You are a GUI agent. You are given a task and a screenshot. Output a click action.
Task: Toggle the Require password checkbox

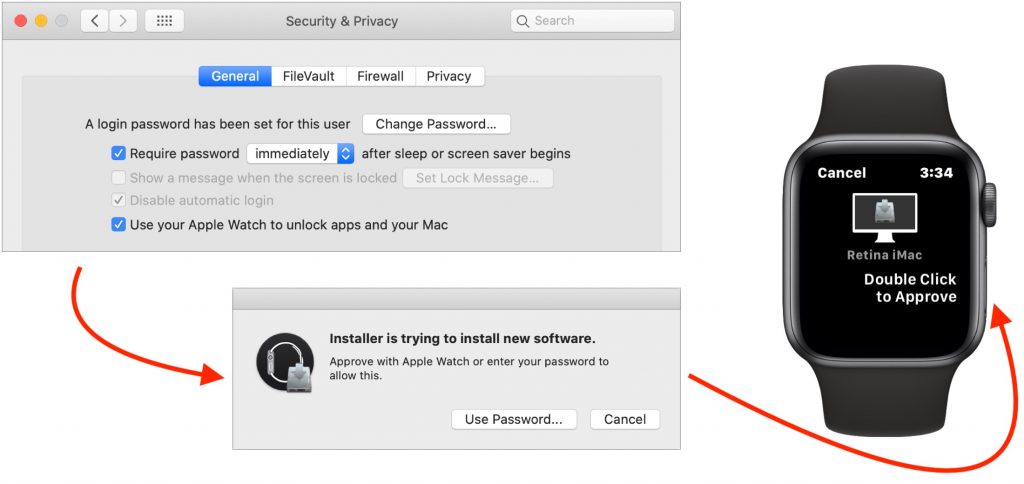tap(119, 154)
